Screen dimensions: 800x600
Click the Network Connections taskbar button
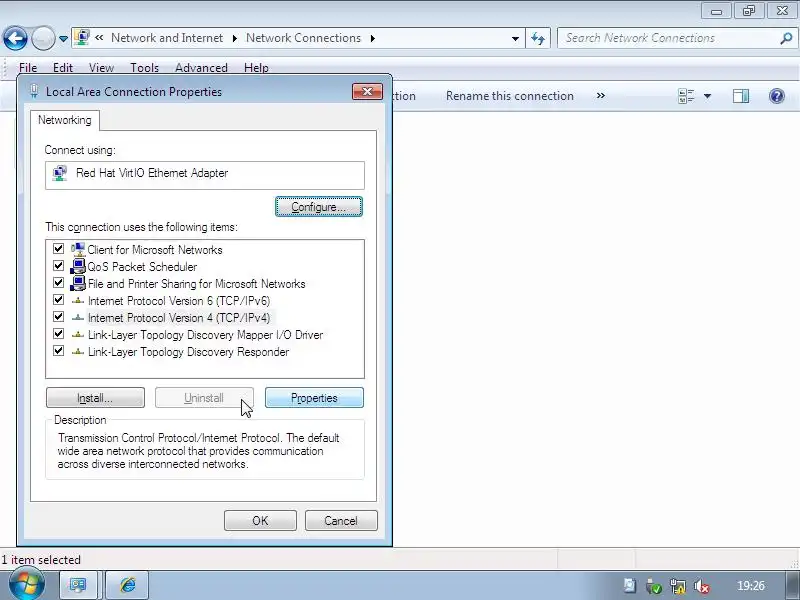(78, 585)
